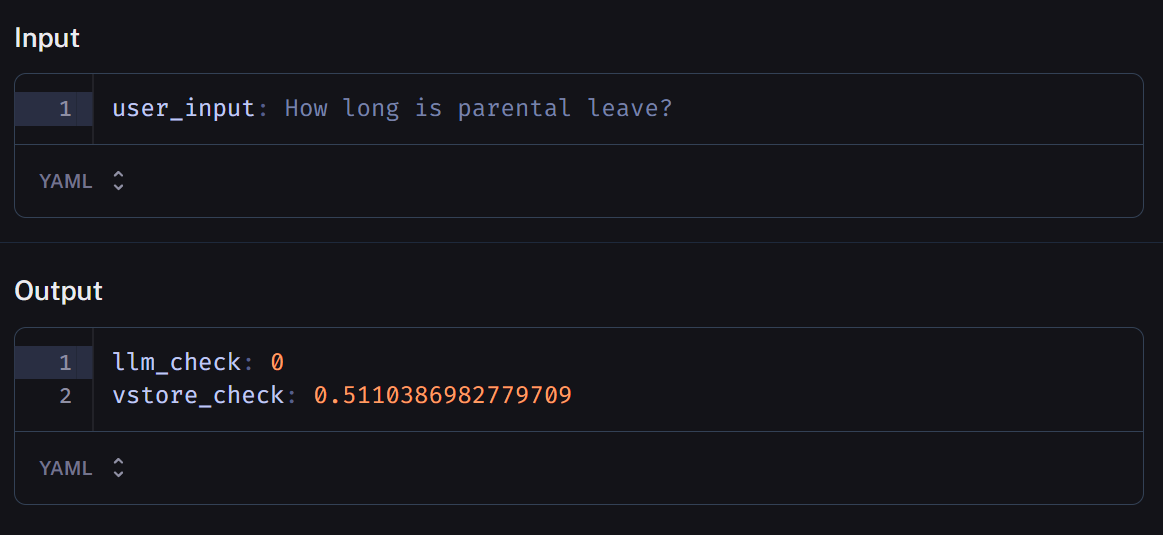Click empty area right of Input code line

click(900, 108)
